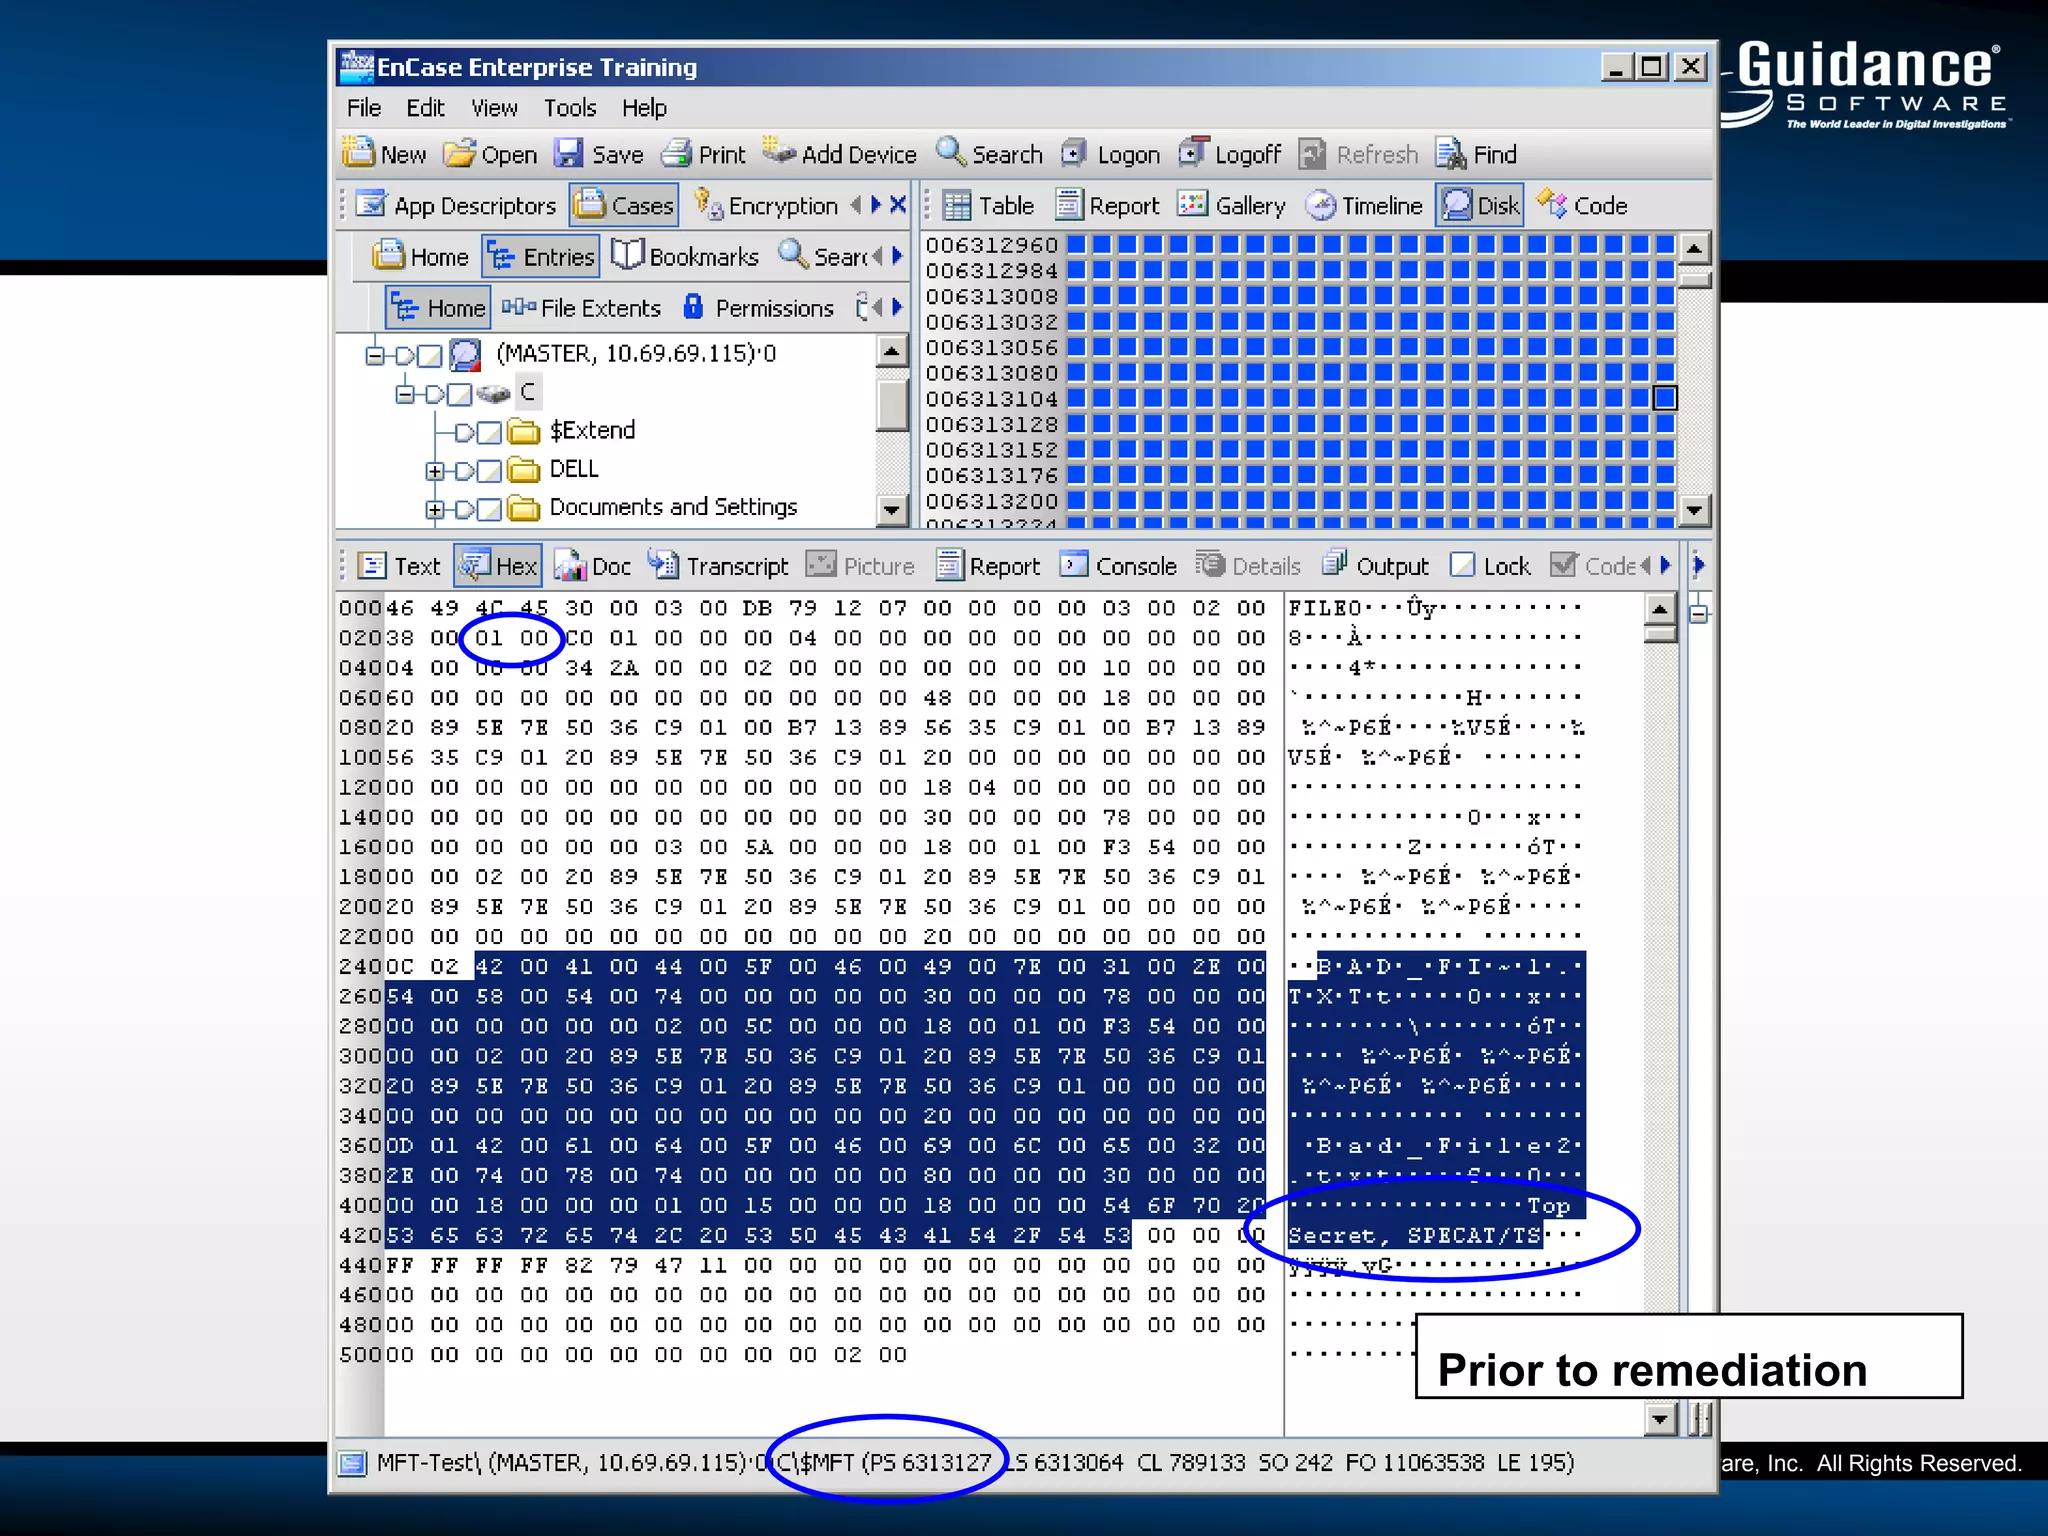Screen dimensions: 2048x1536
Task: Check the box next to $Extend folder
Action: pyautogui.click(x=489, y=432)
